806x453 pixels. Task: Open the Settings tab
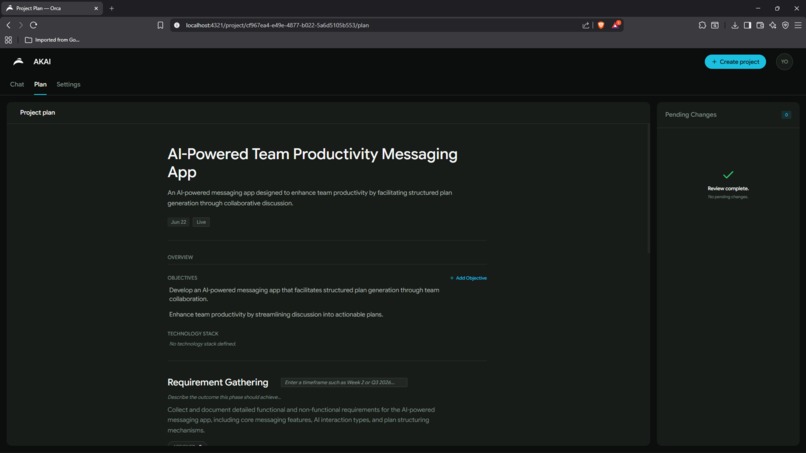click(x=68, y=84)
